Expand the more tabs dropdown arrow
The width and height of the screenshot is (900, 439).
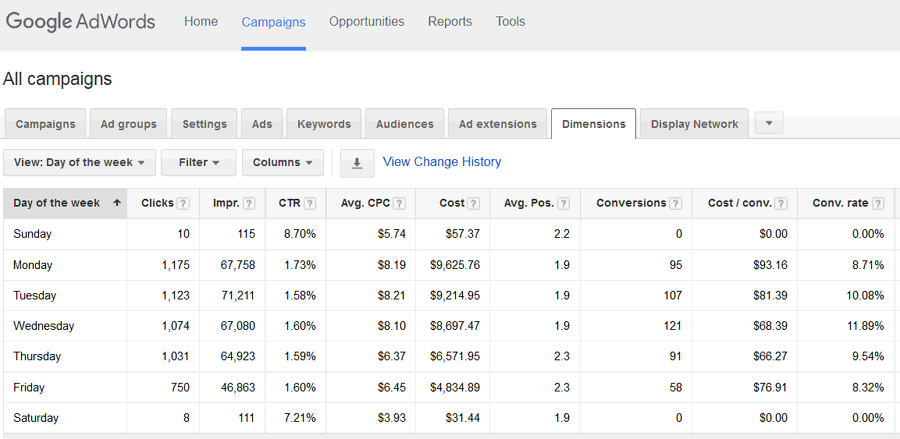click(769, 123)
